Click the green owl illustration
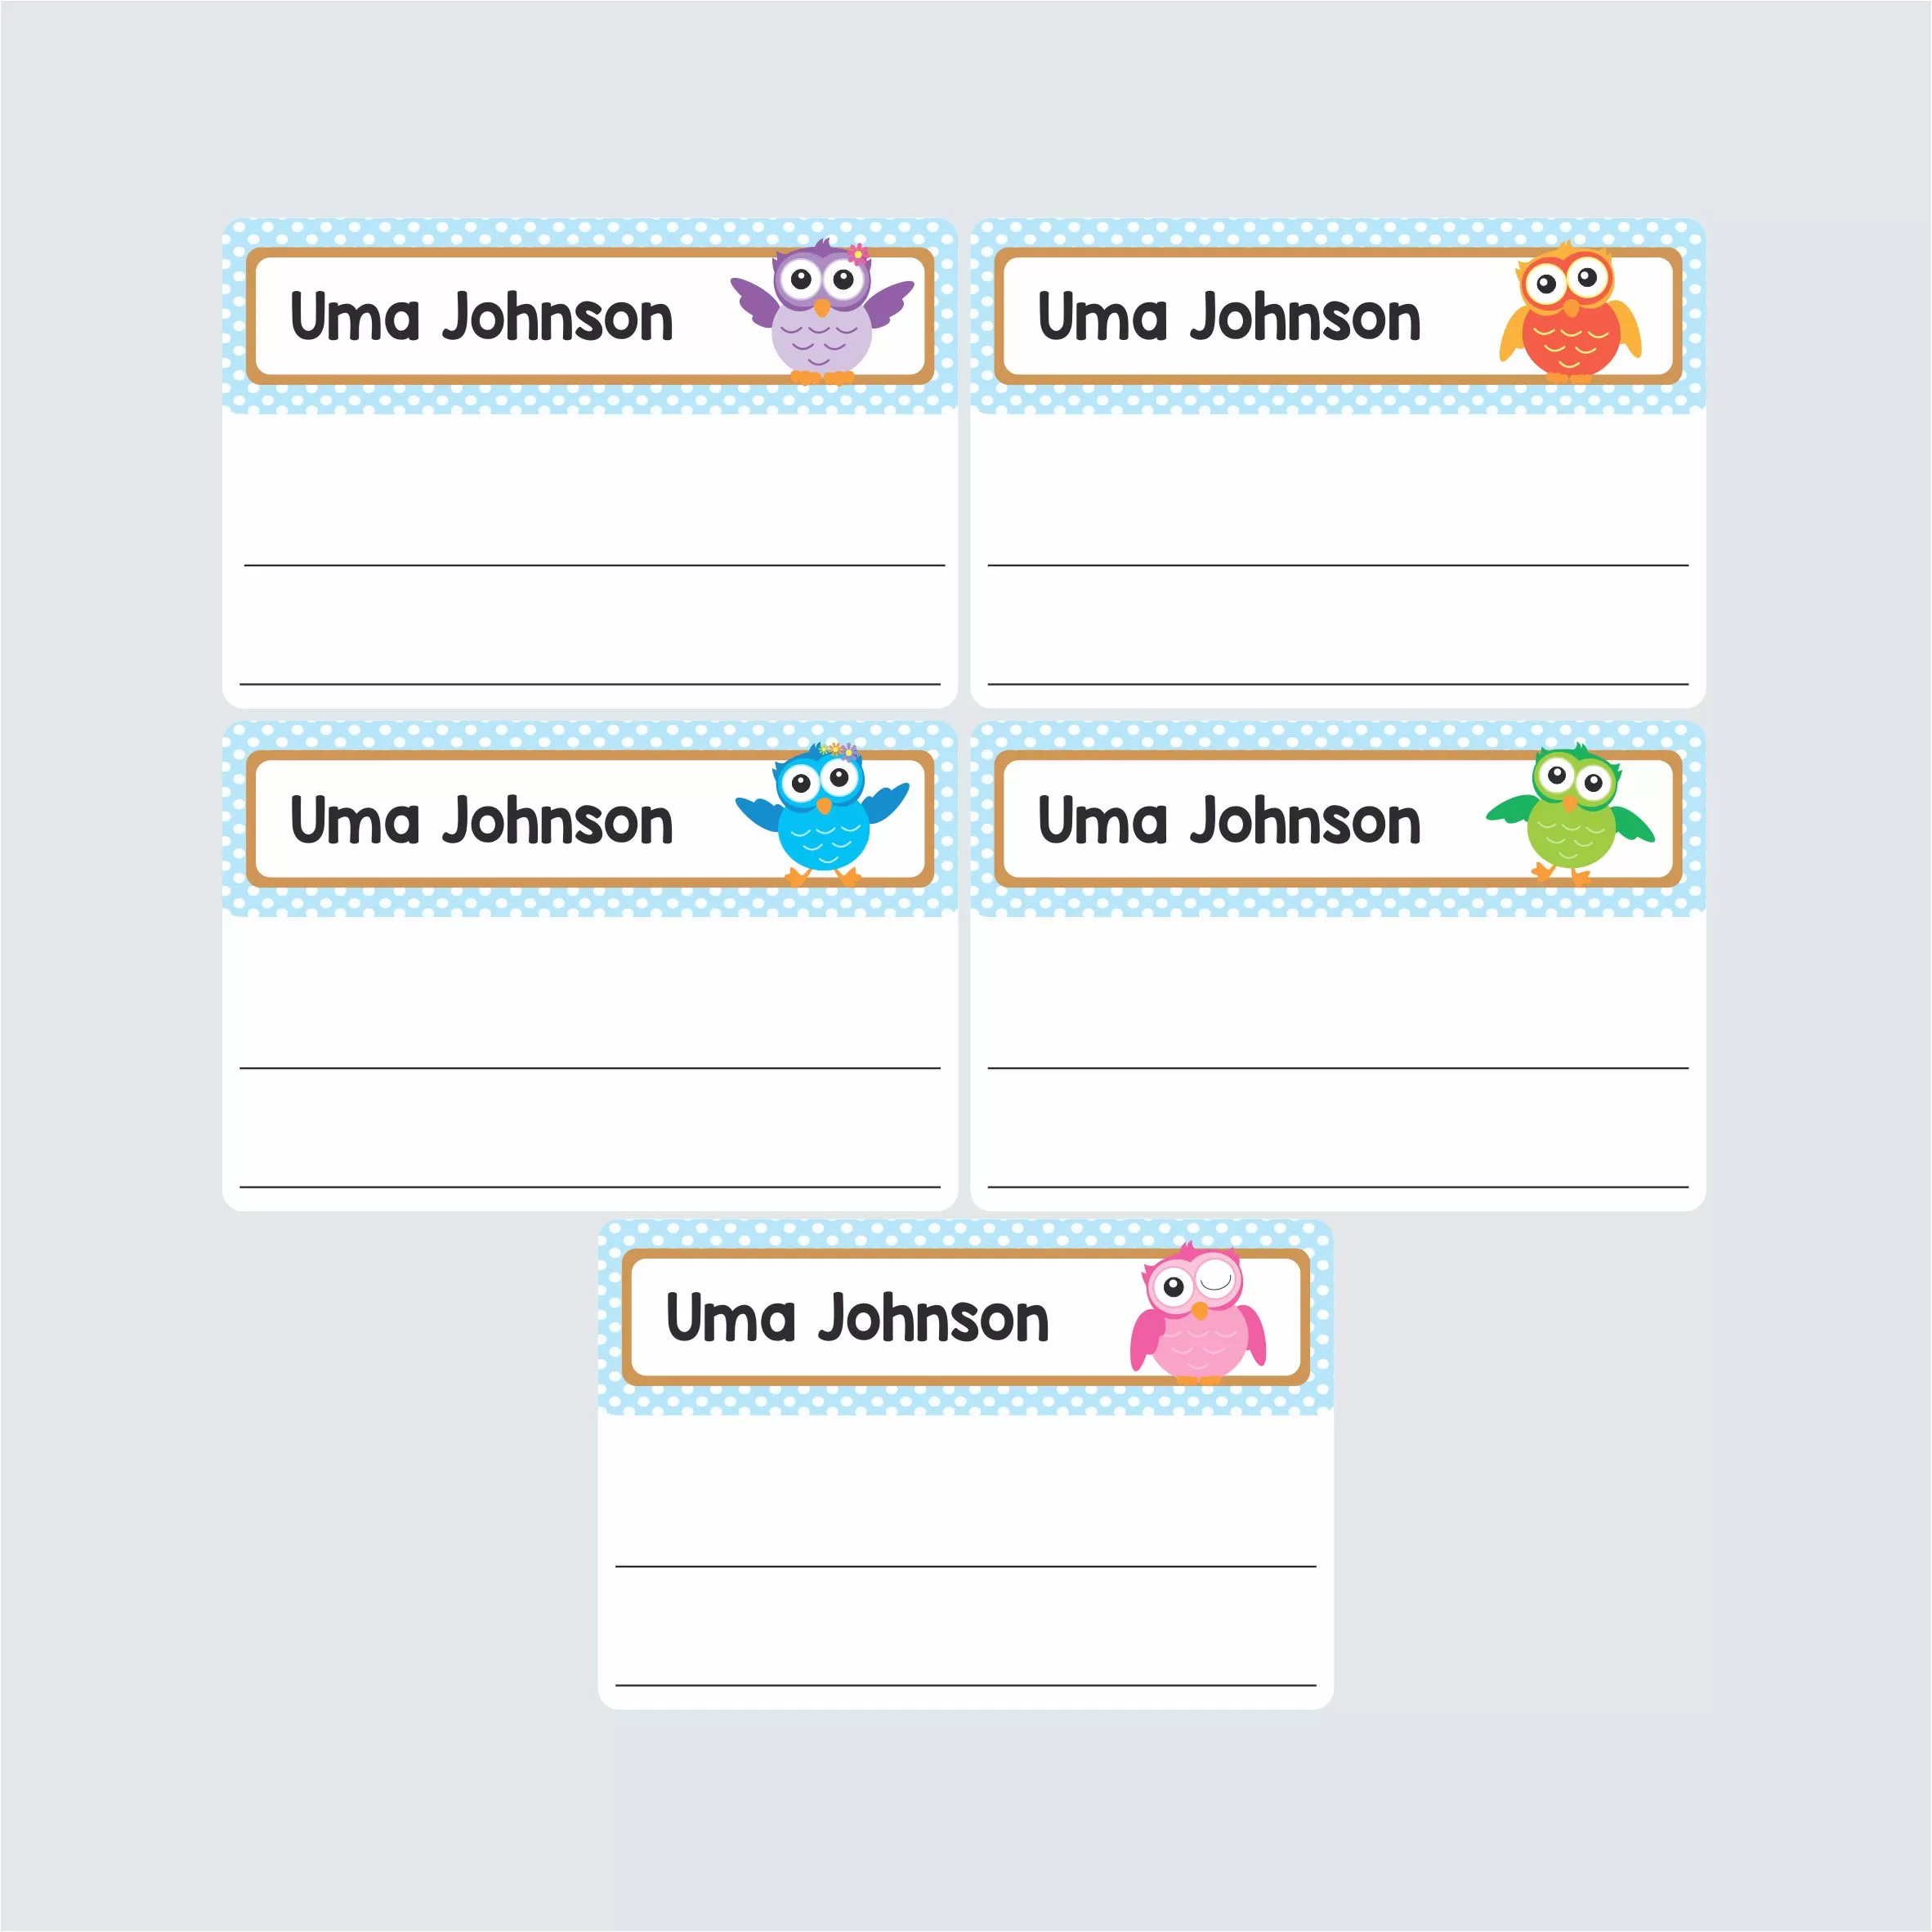 (x=1570, y=814)
